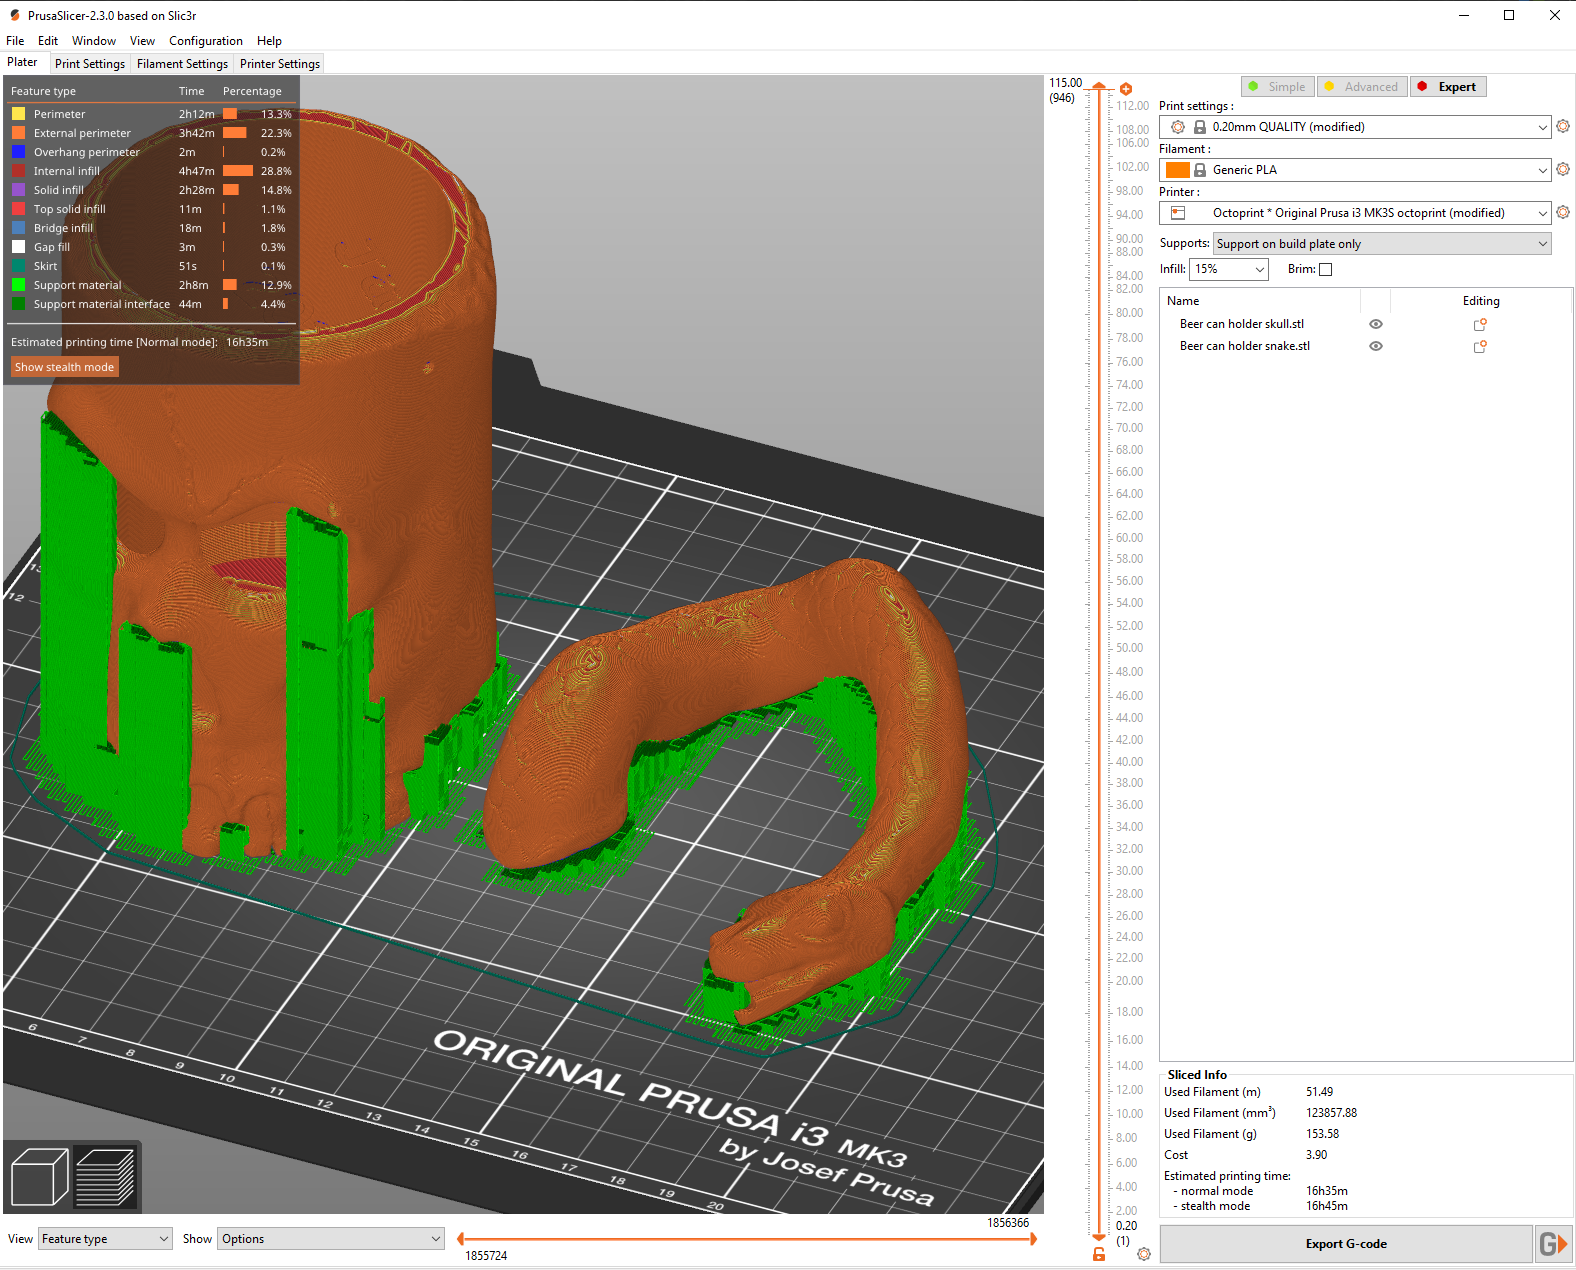Click the Cost value 3.90
Image resolution: width=1576 pixels, height=1270 pixels.
(x=1316, y=1155)
